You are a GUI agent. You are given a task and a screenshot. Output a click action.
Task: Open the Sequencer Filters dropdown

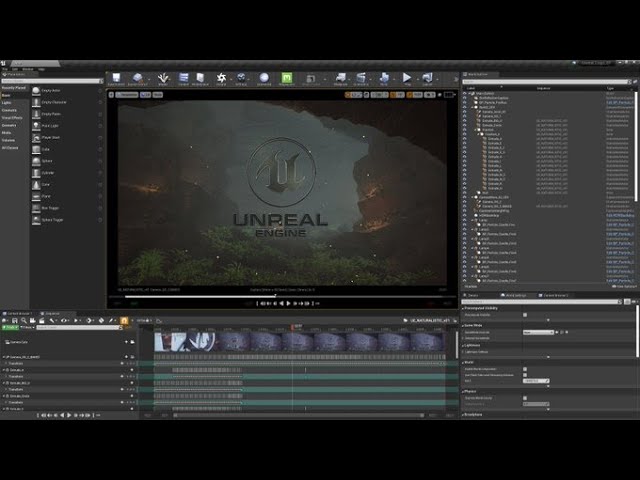[27, 327]
